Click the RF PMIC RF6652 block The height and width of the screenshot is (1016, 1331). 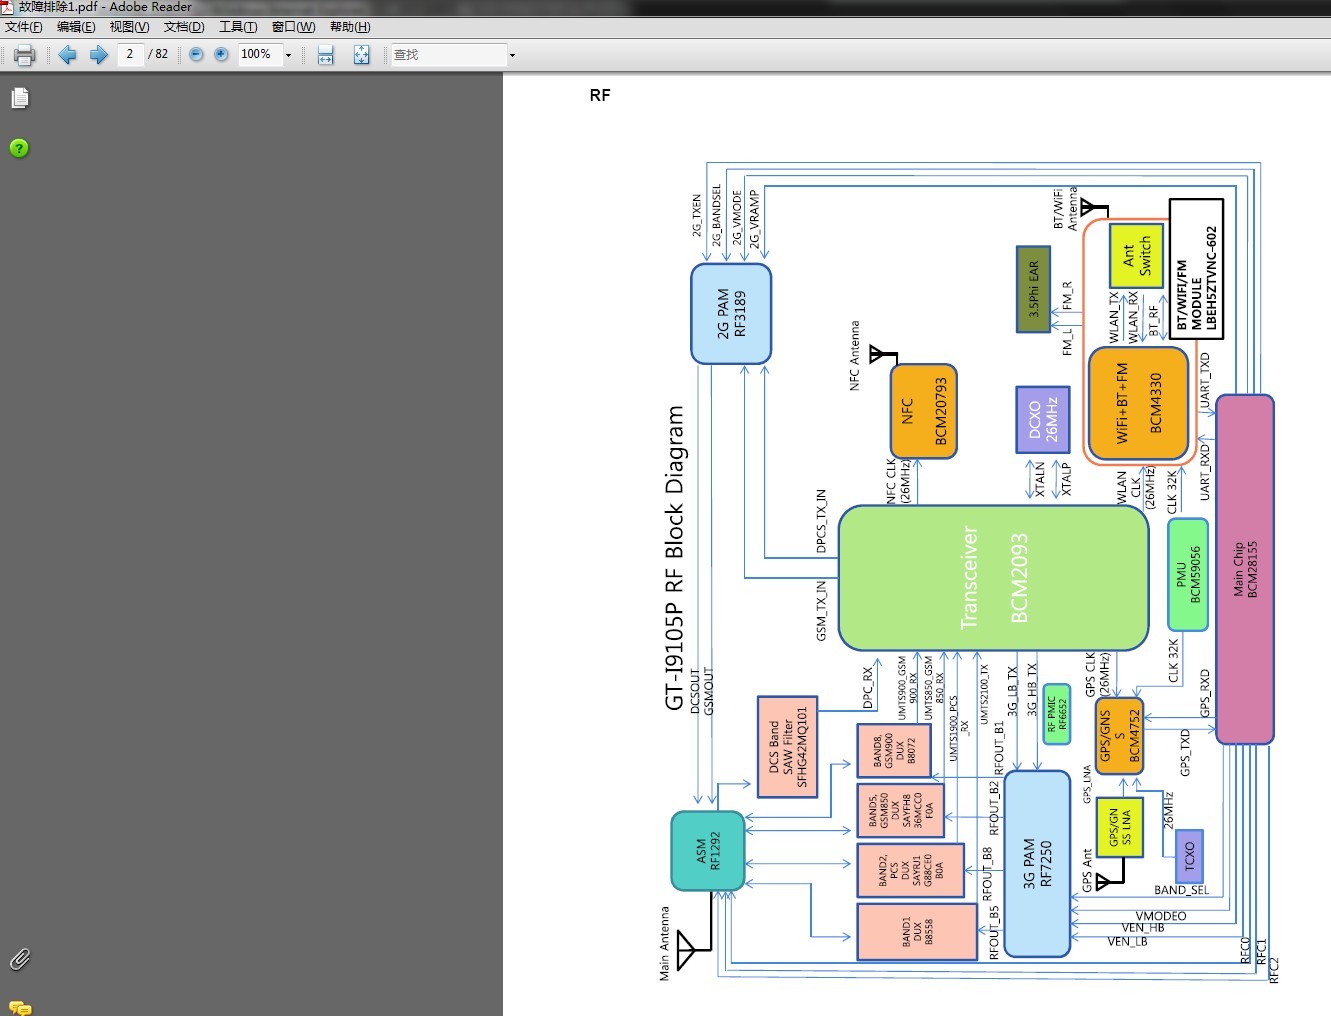(x=1056, y=714)
